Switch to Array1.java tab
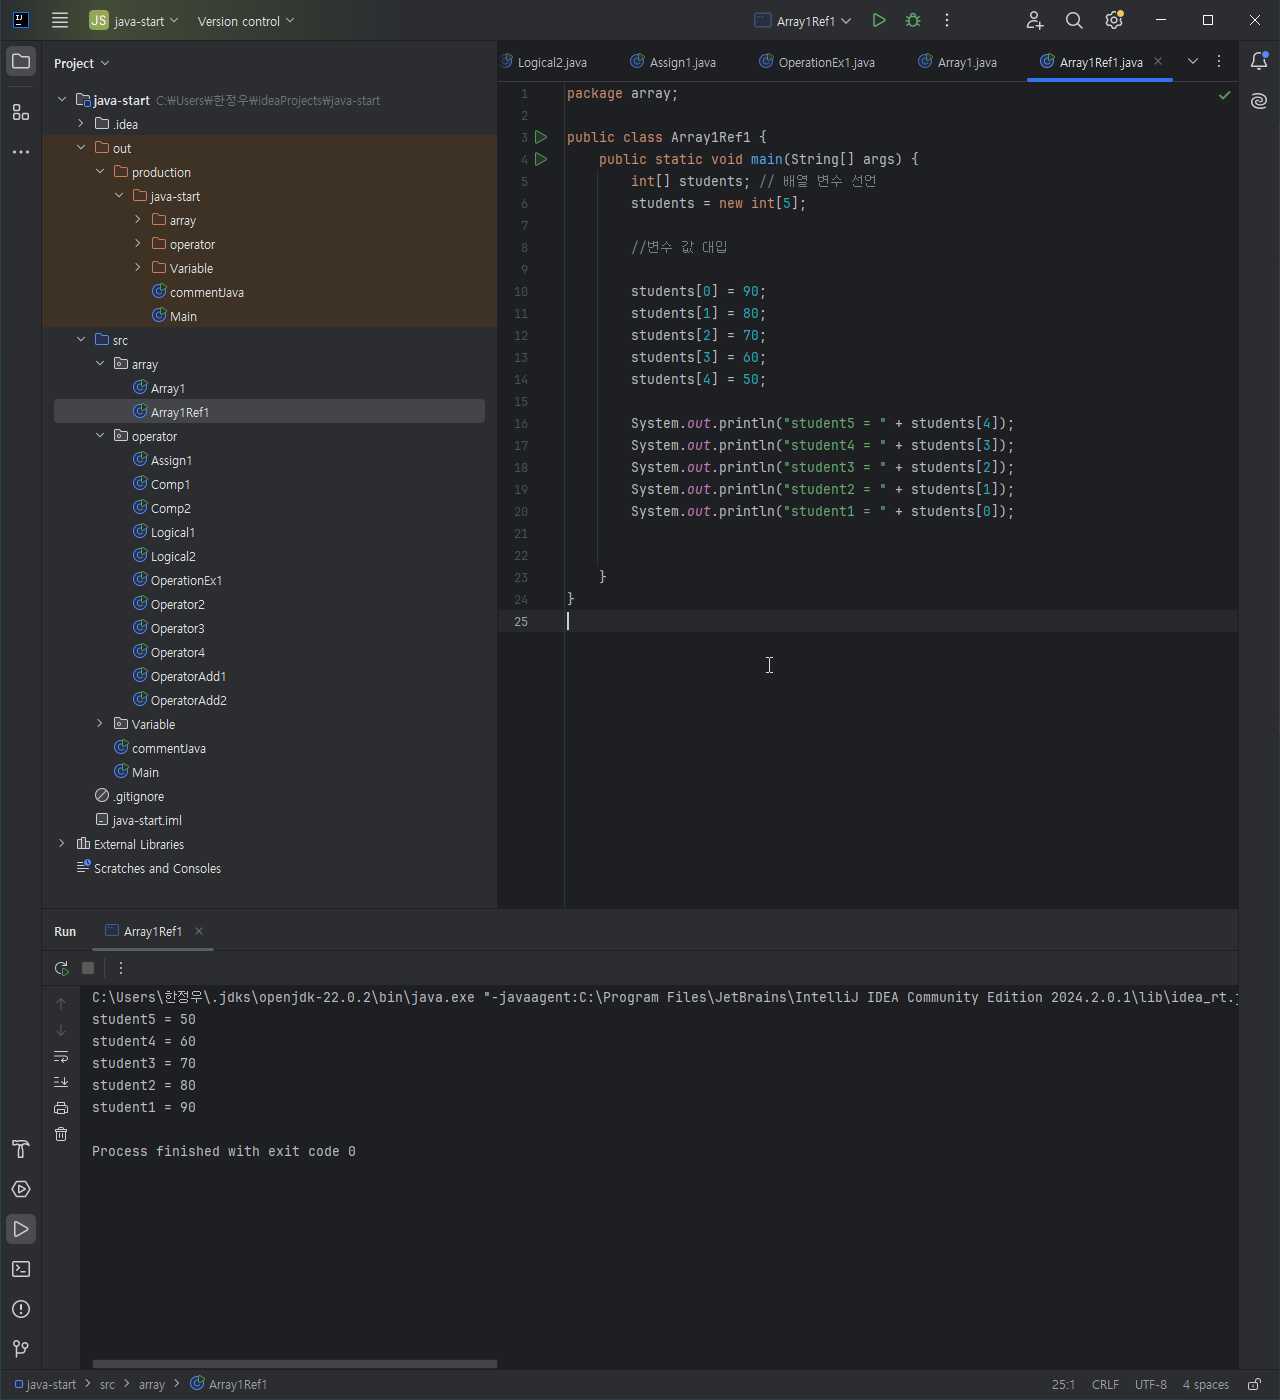This screenshot has width=1280, height=1400. [958, 62]
